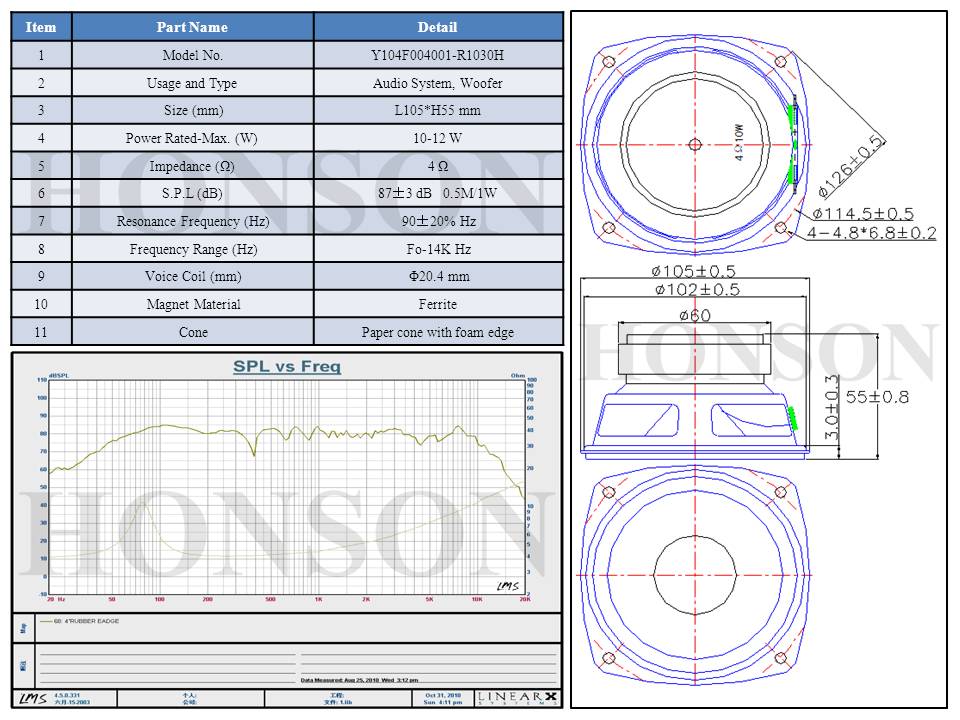Click the 55±0.8 height dimension label

pos(877,397)
